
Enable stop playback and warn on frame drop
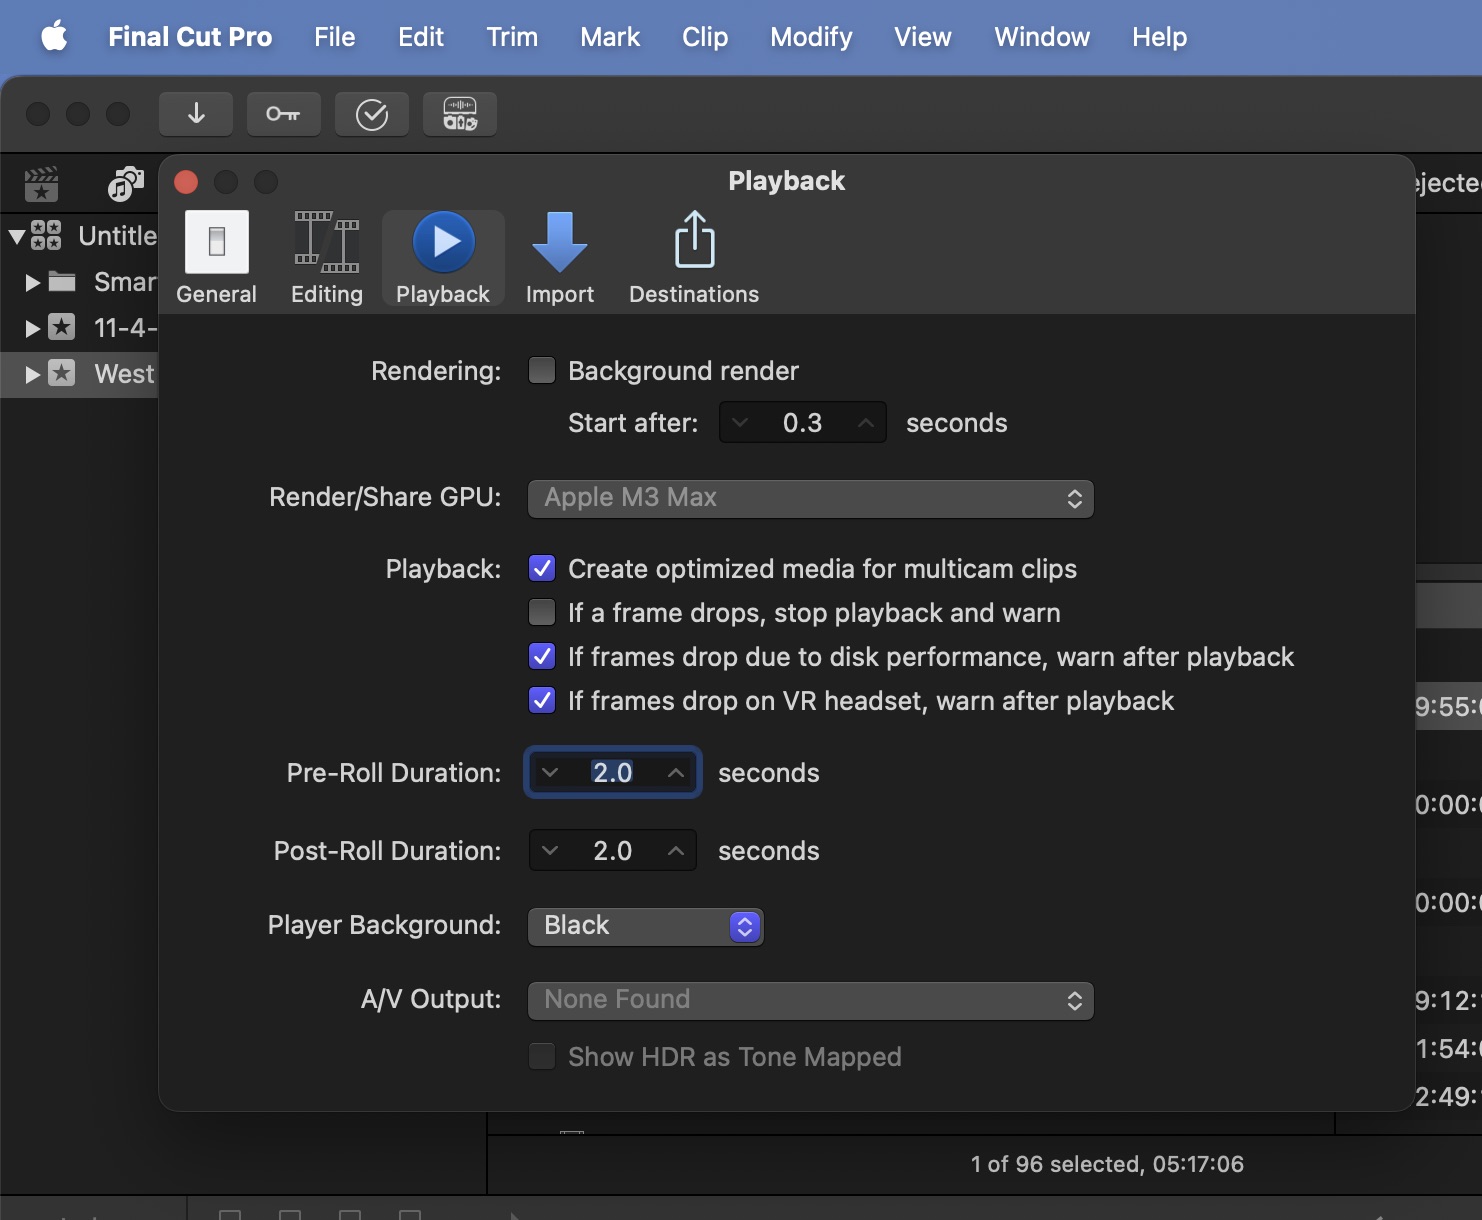(542, 613)
